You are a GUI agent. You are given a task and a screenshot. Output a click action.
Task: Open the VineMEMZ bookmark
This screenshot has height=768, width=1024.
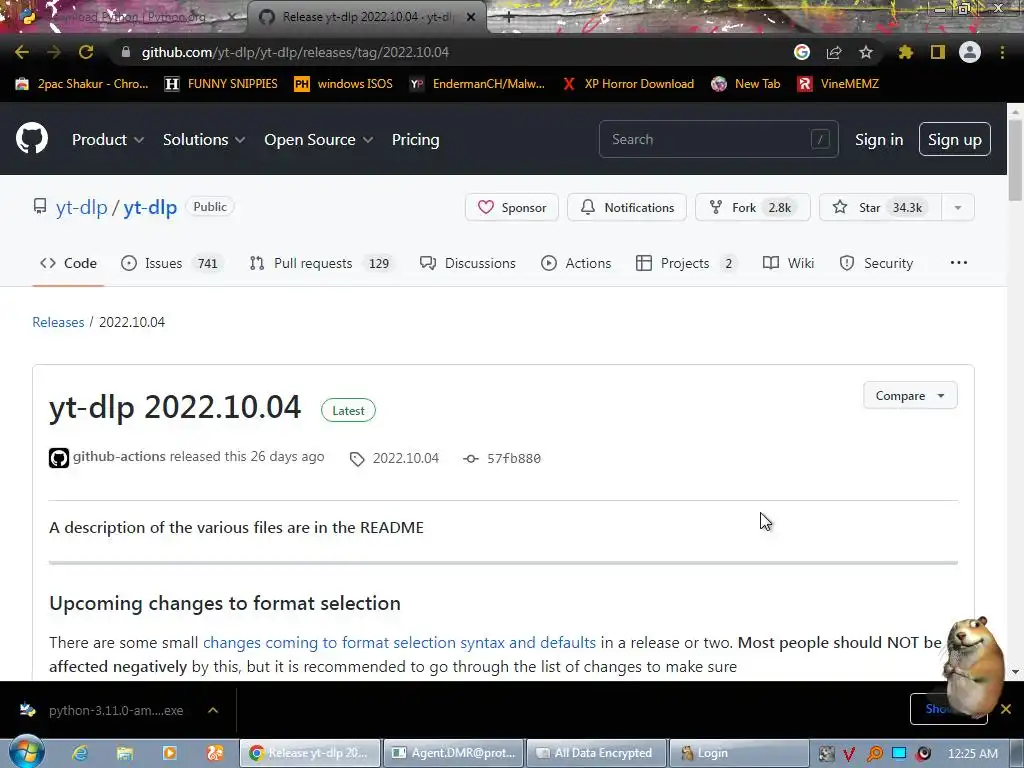[839, 84]
